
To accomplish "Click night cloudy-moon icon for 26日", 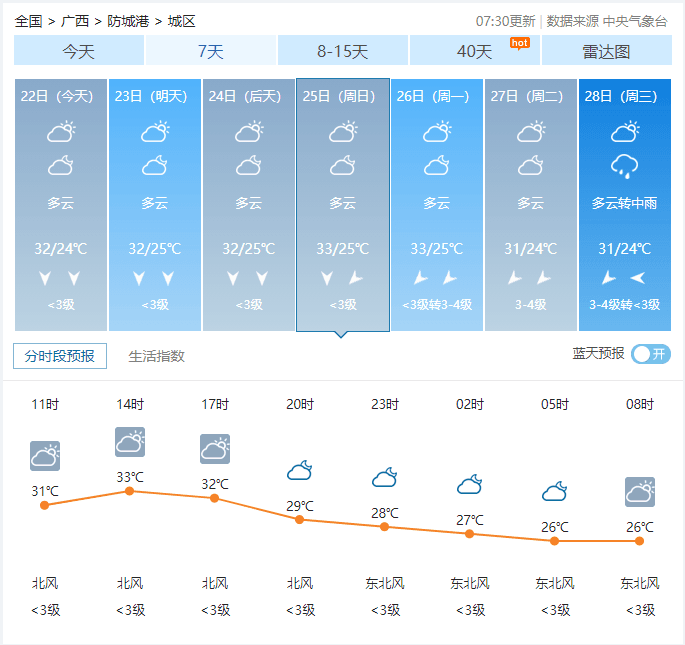I will pyautogui.click(x=436, y=165).
